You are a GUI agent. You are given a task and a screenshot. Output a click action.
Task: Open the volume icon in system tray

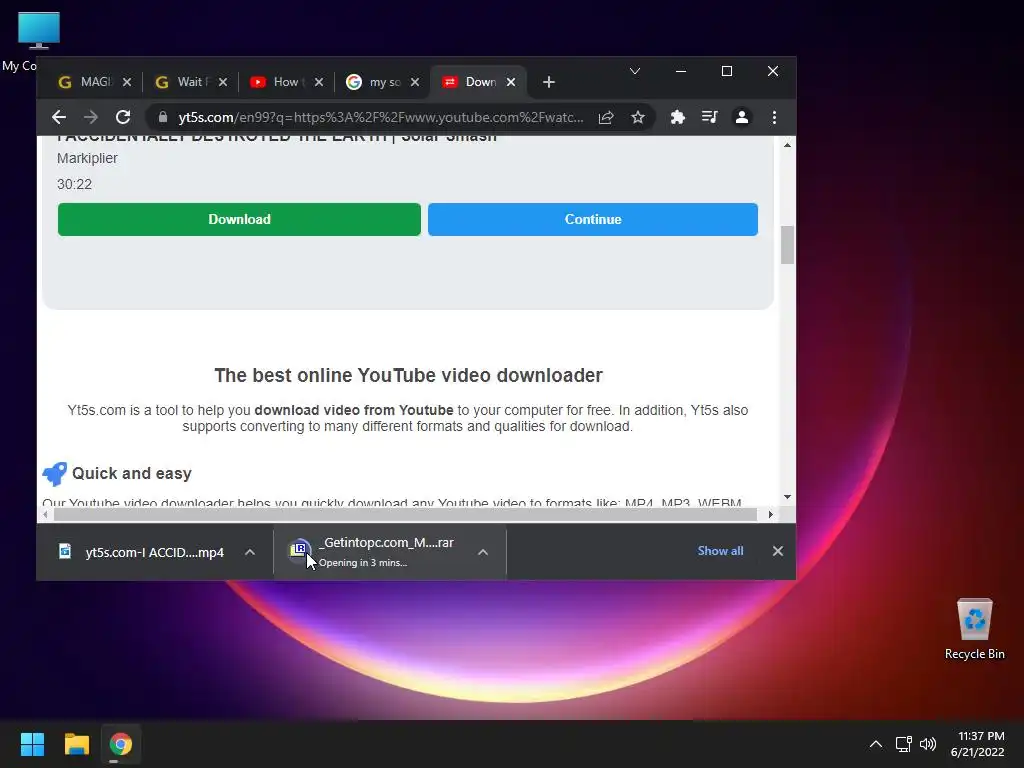pos(928,744)
